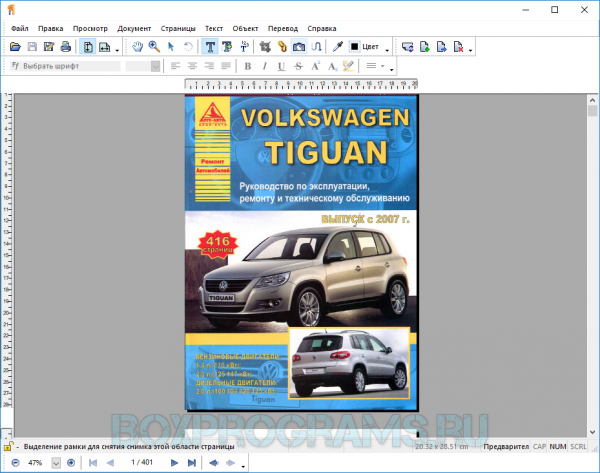Click the replace pages icon
This screenshot has height=473, width=600.
coord(408,47)
